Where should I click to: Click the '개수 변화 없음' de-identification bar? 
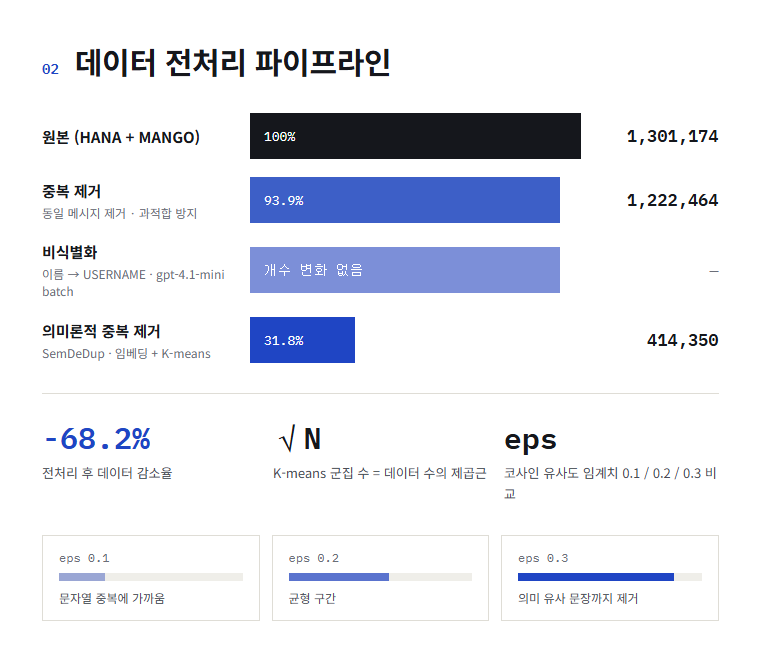pyautogui.click(x=405, y=270)
